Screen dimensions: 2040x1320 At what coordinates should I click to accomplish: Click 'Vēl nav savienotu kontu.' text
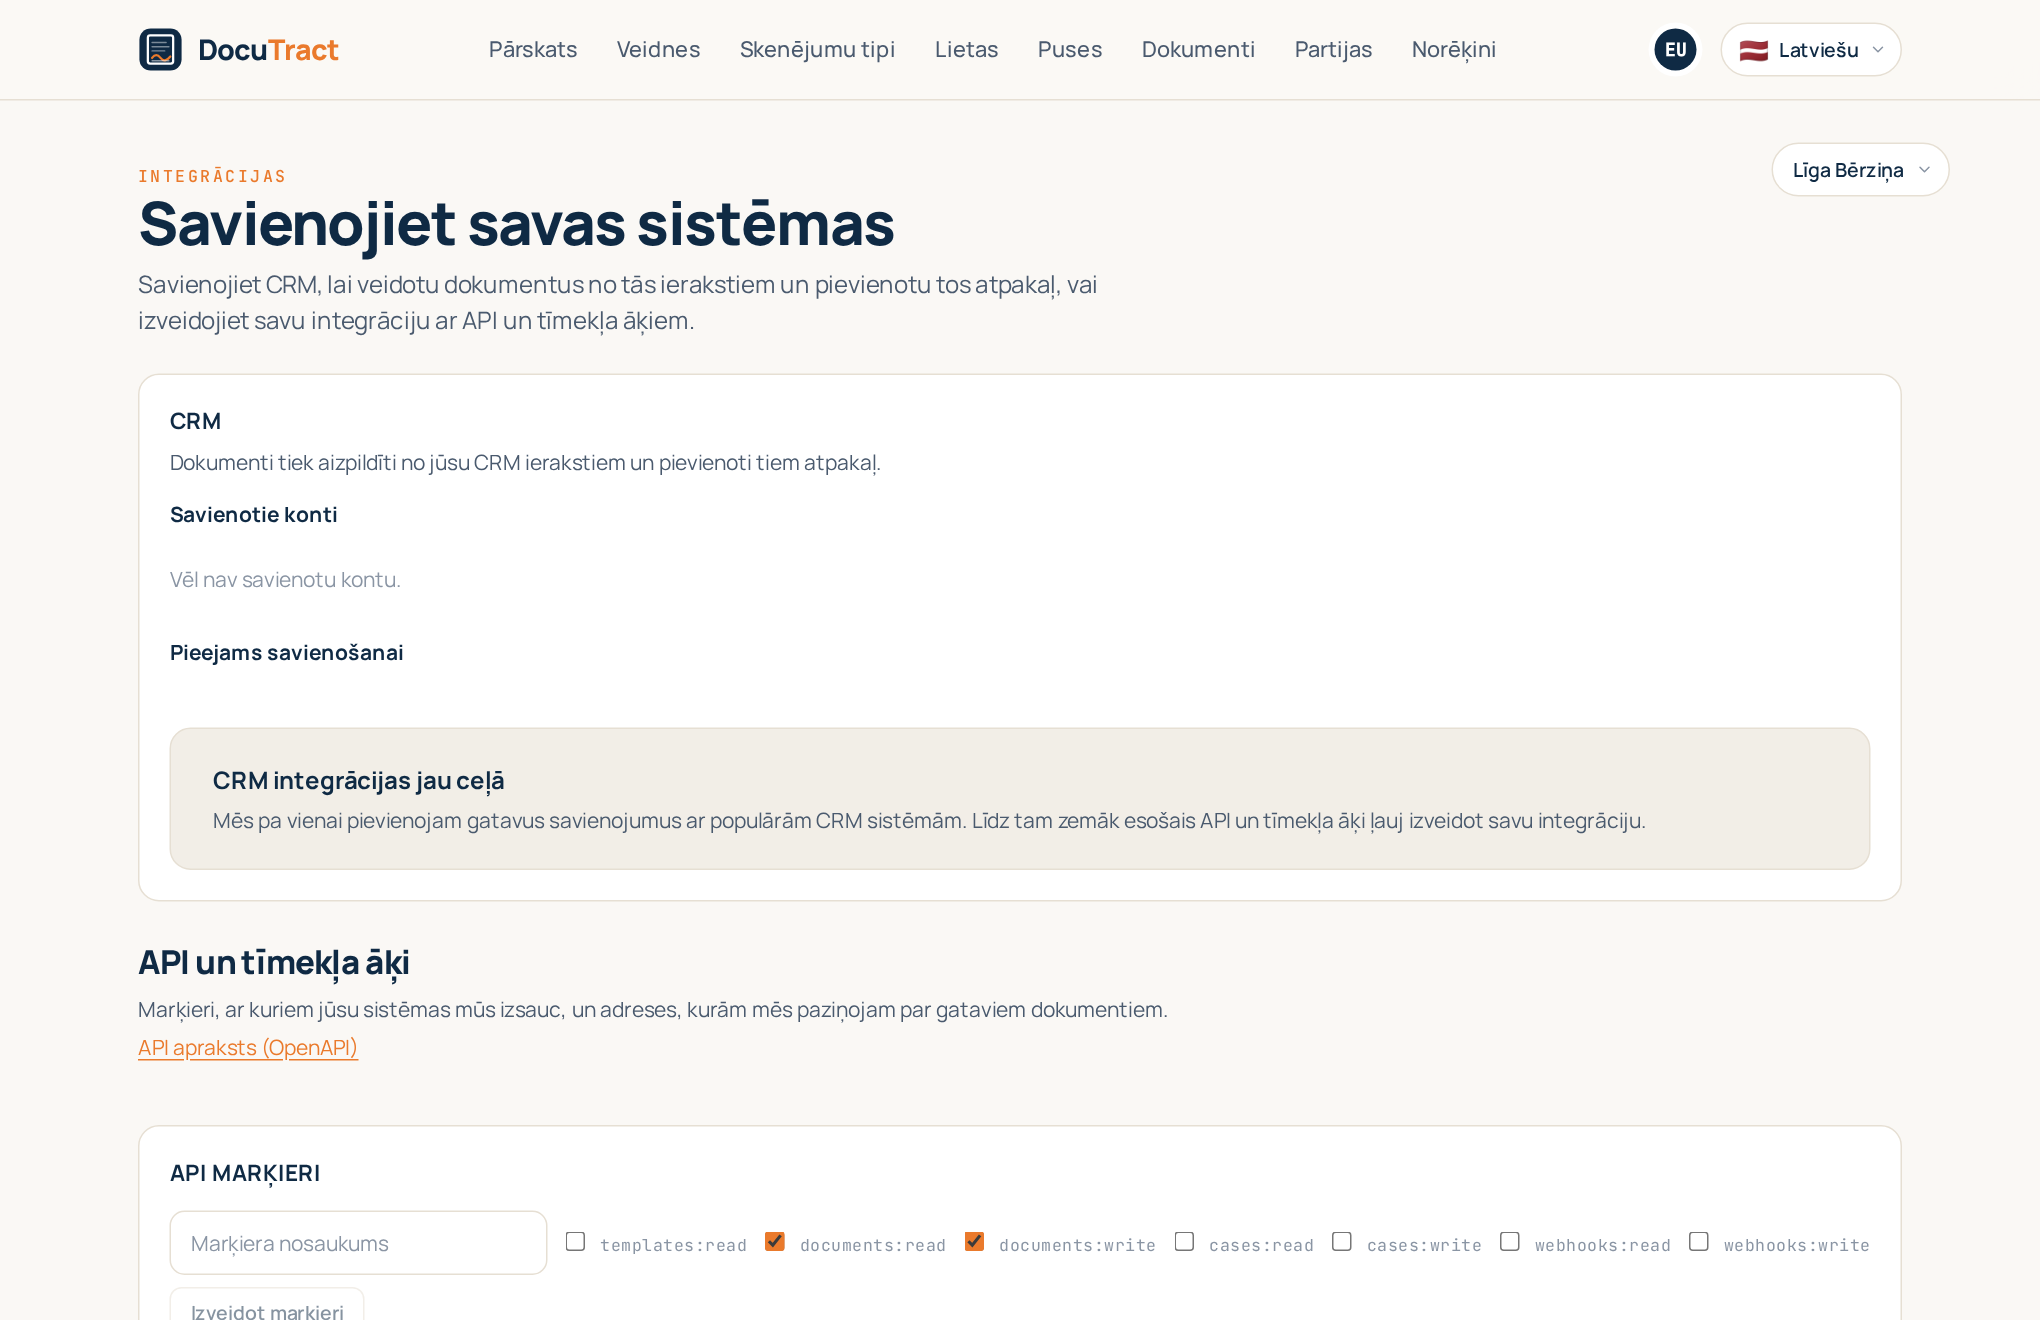click(x=285, y=580)
